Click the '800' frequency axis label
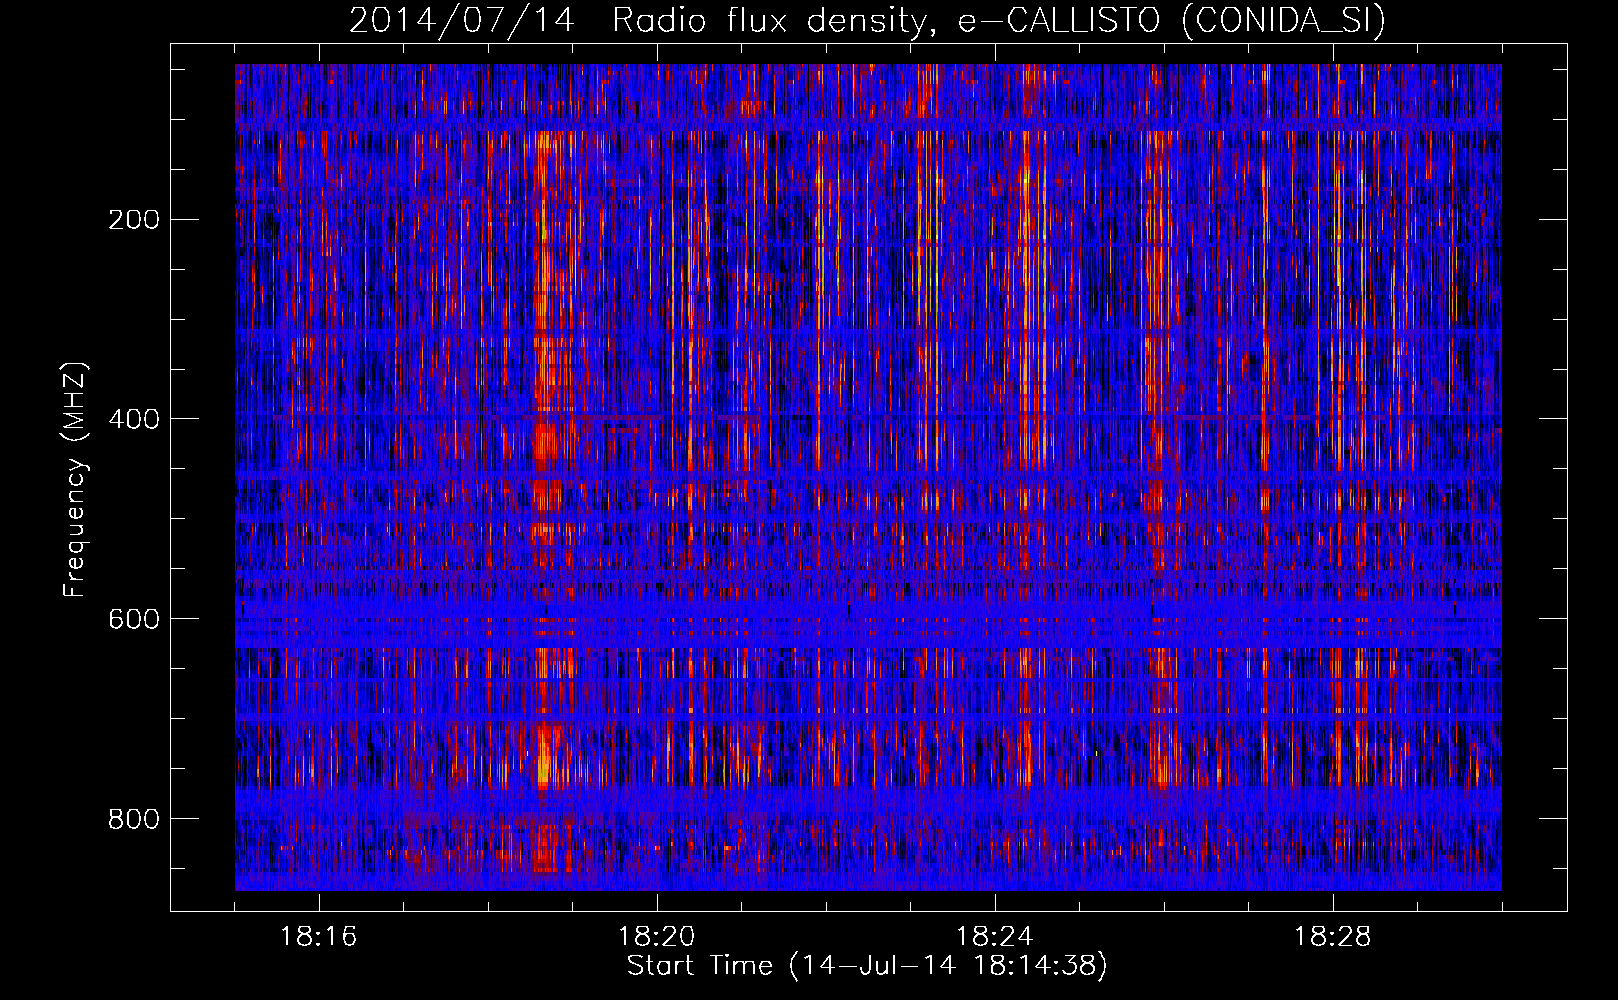Image resolution: width=1618 pixels, height=1000 pixels. [134, 819]
